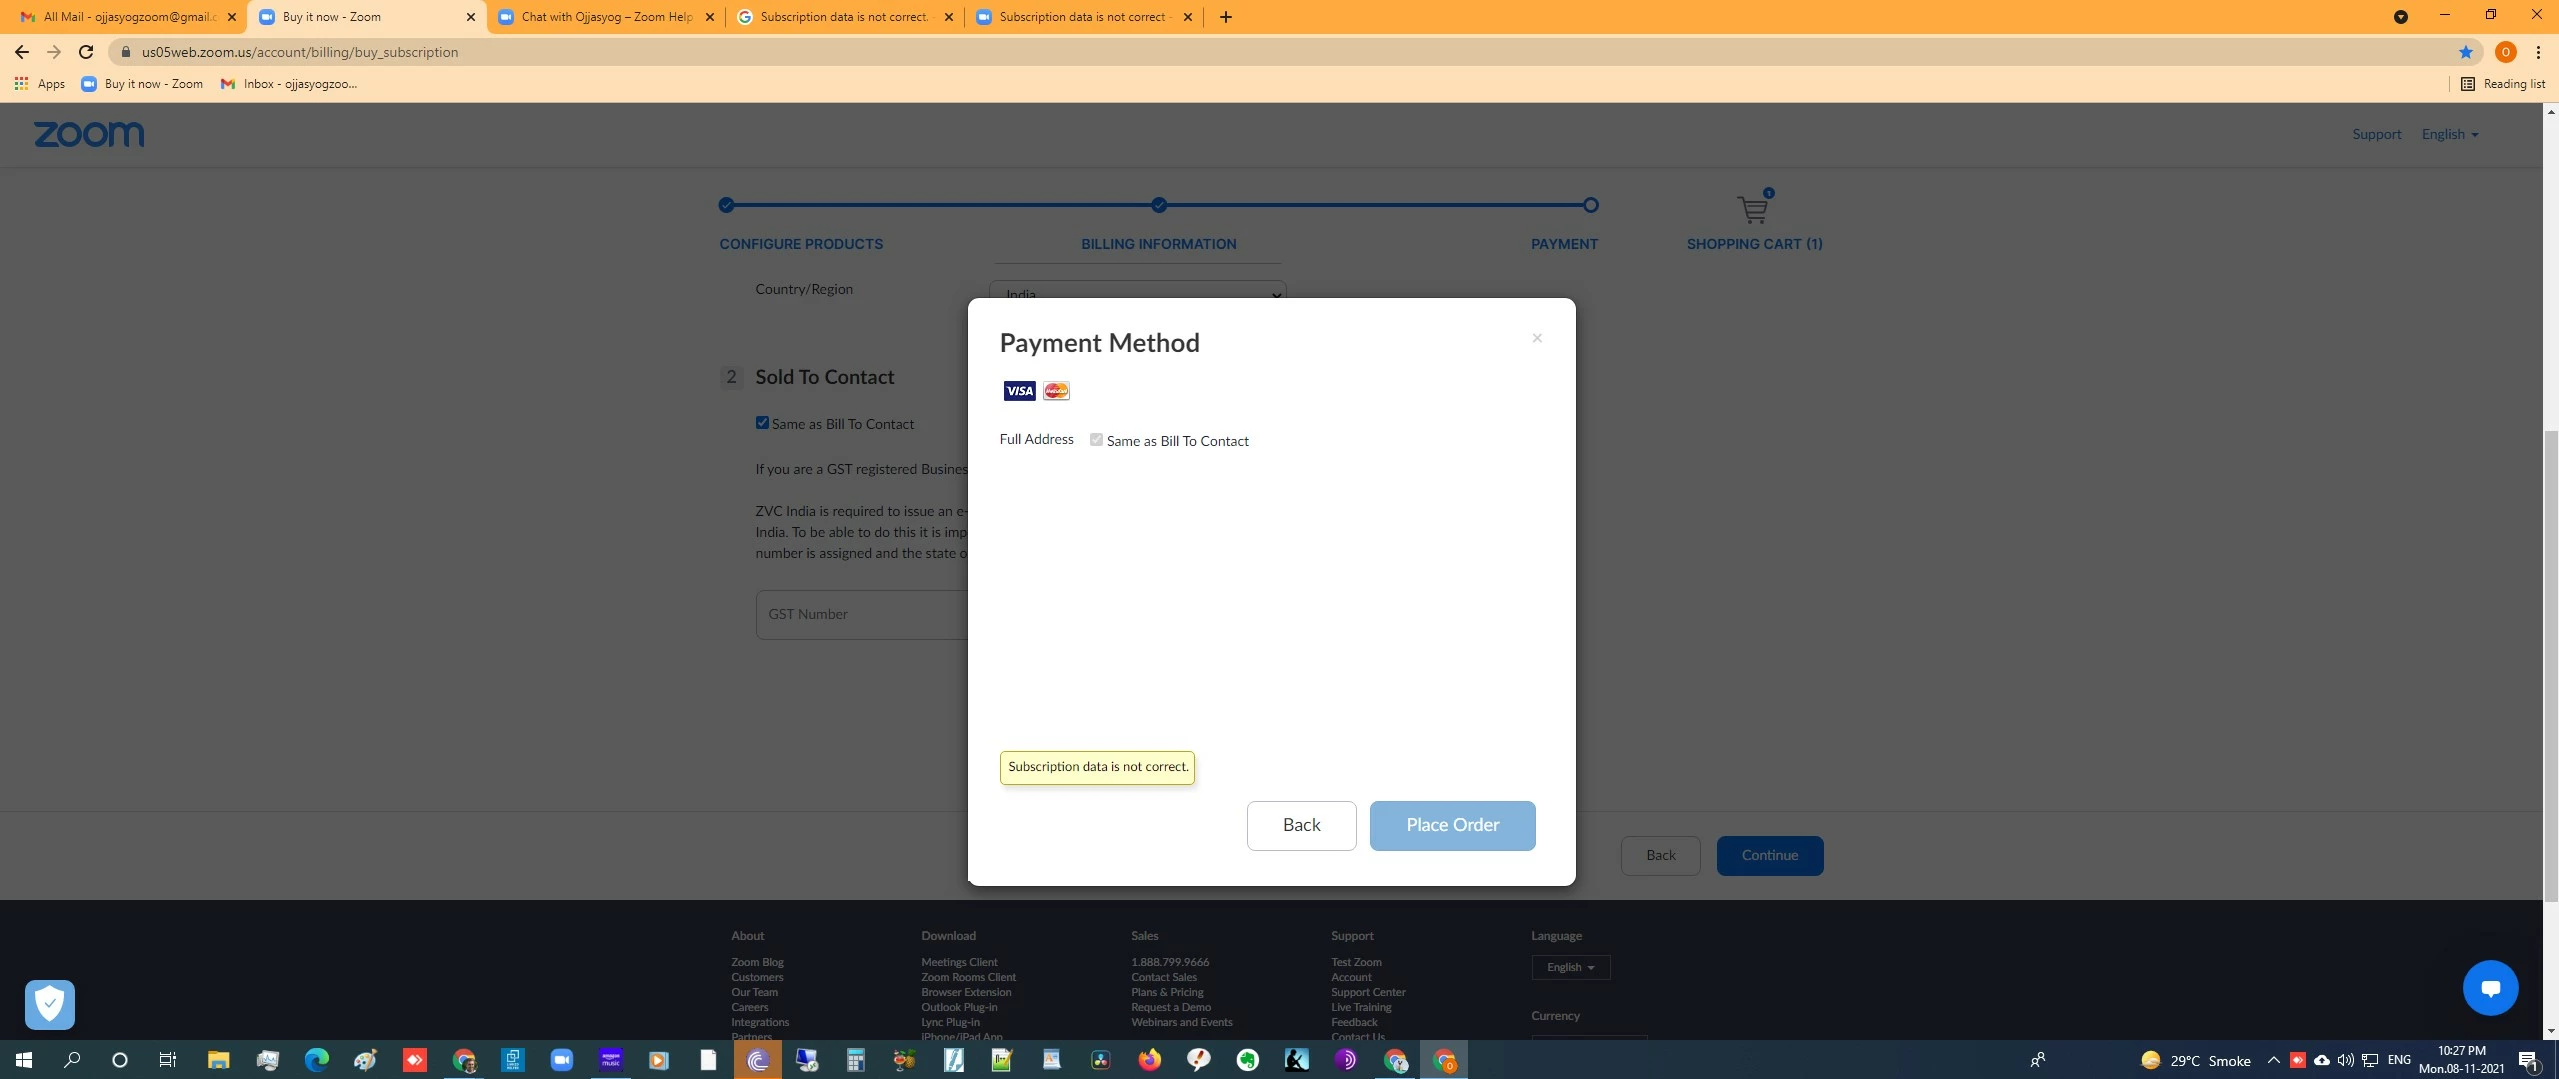Open Plans & Pricing footer link
This screenshot has width=2559, height=1079.
click(x=1167, y=992)
